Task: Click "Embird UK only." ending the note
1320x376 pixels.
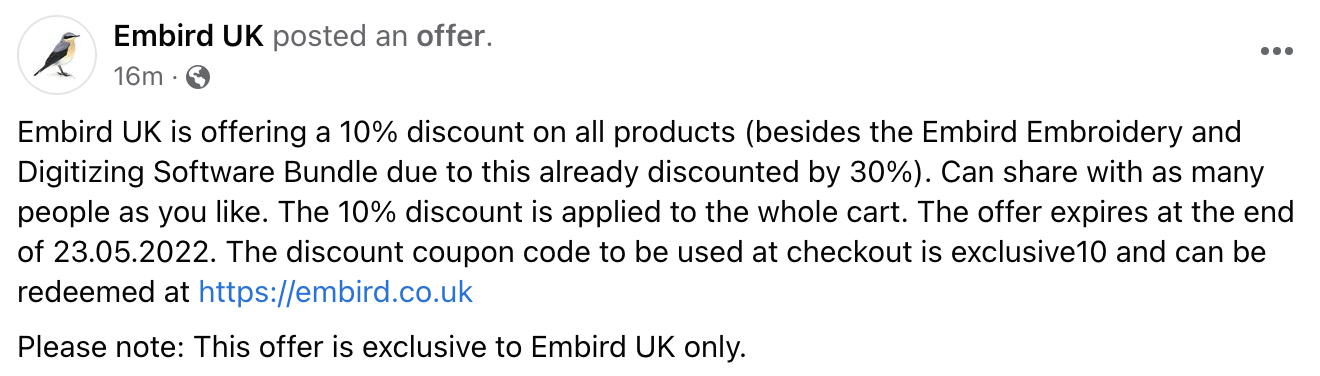Action: [638, 348]
